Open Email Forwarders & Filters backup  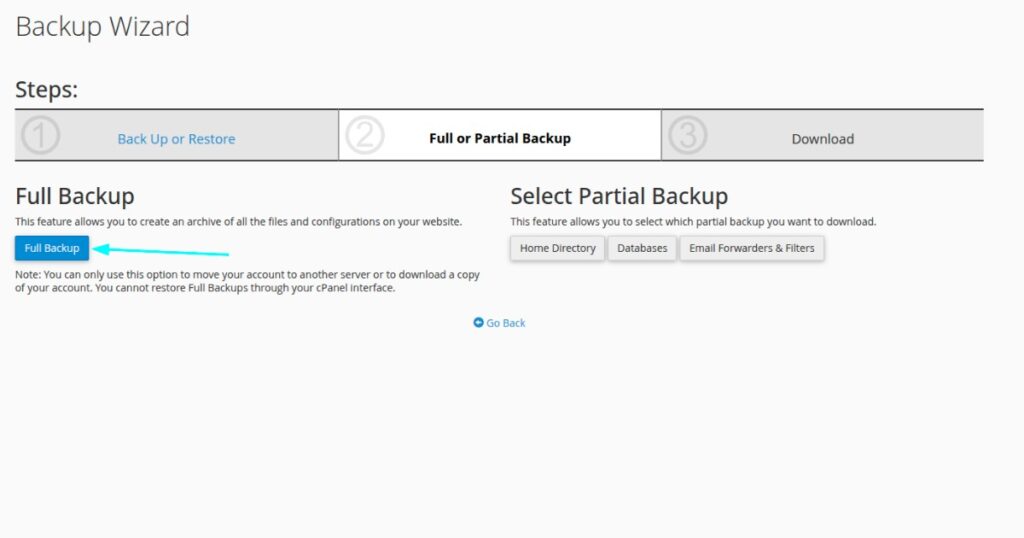click(x=751, y=248)
